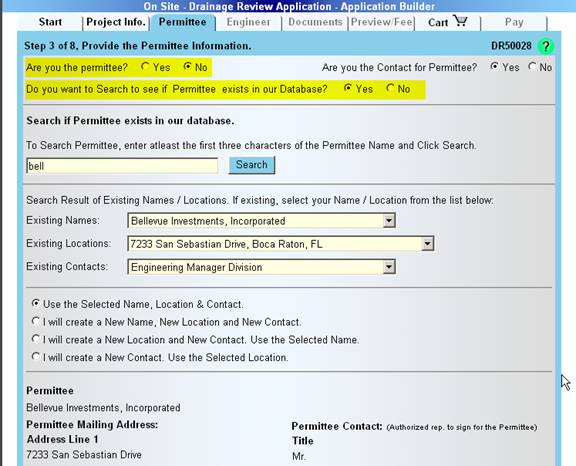Expand the Existing Names dropdown

coord(389,221)
